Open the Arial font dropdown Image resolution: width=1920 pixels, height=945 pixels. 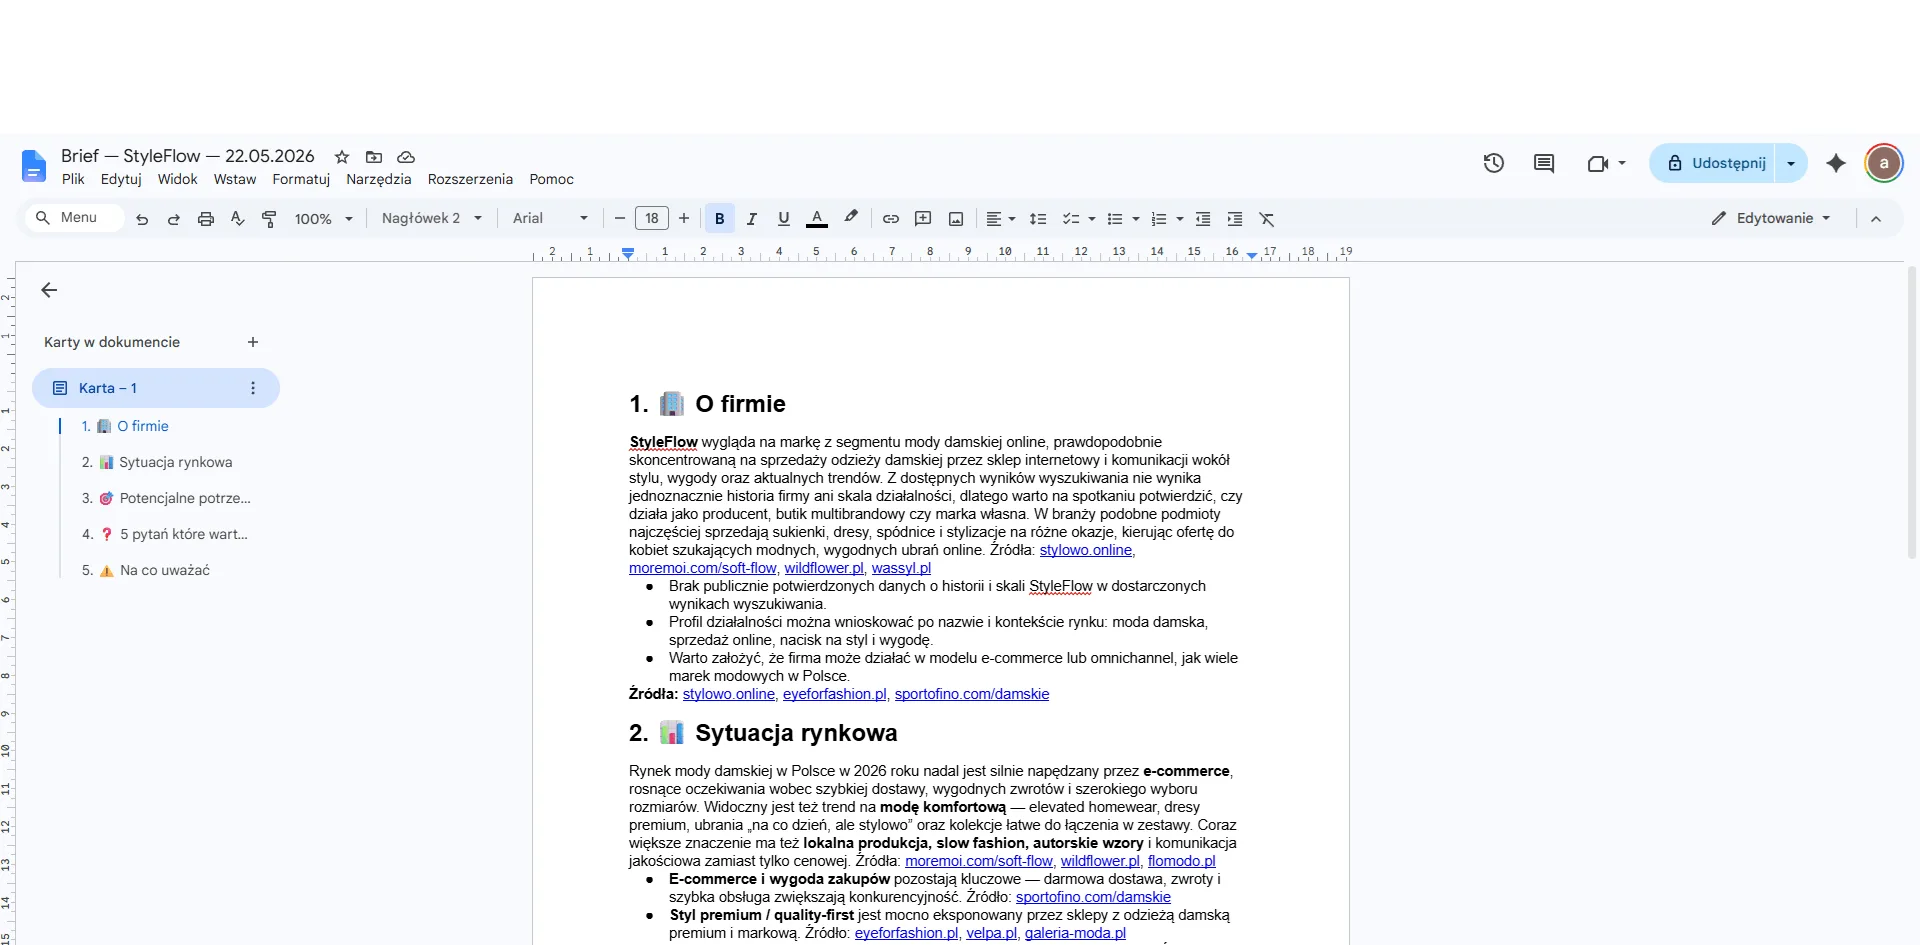click(x=550, y=219)
